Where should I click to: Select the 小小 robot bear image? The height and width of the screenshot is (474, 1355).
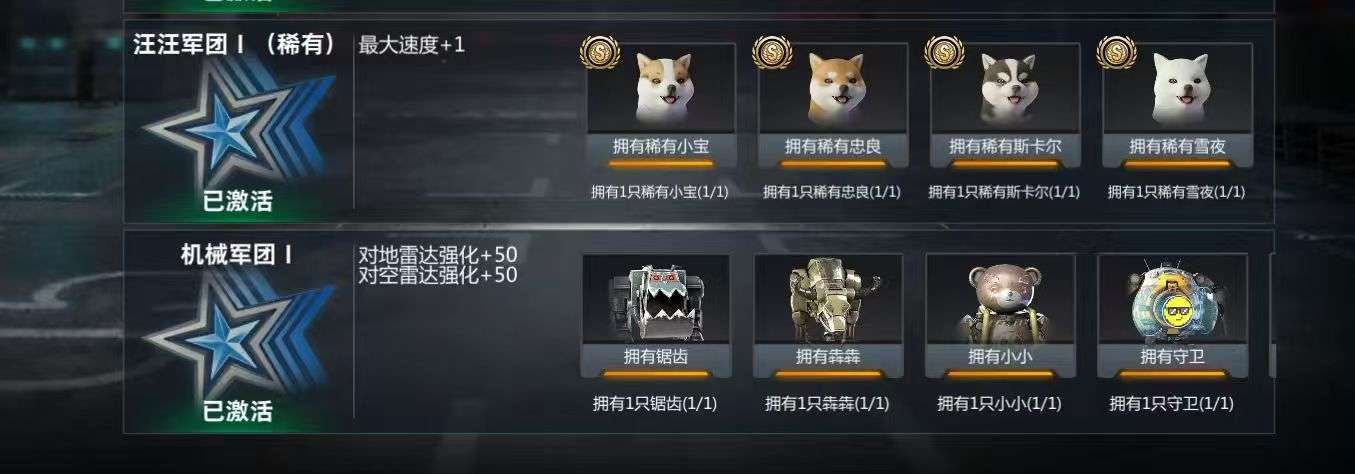[x=1001, y=299]
